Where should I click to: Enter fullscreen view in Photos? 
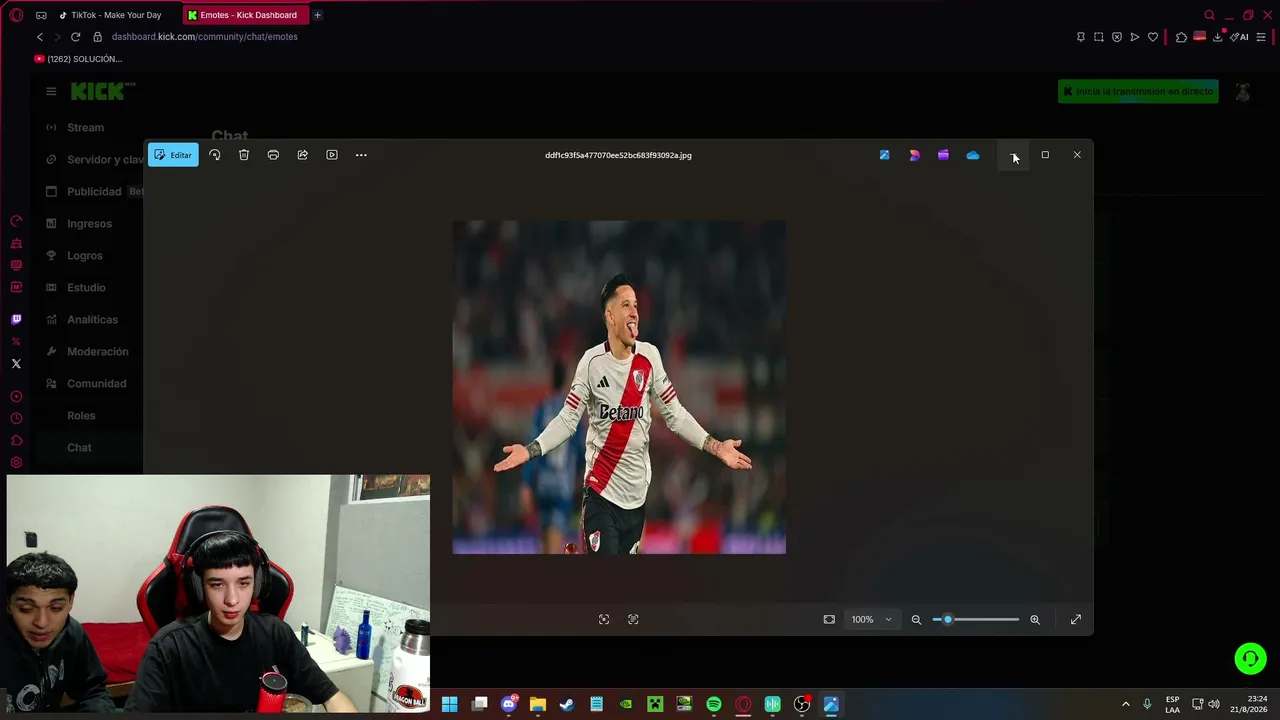1076,620
